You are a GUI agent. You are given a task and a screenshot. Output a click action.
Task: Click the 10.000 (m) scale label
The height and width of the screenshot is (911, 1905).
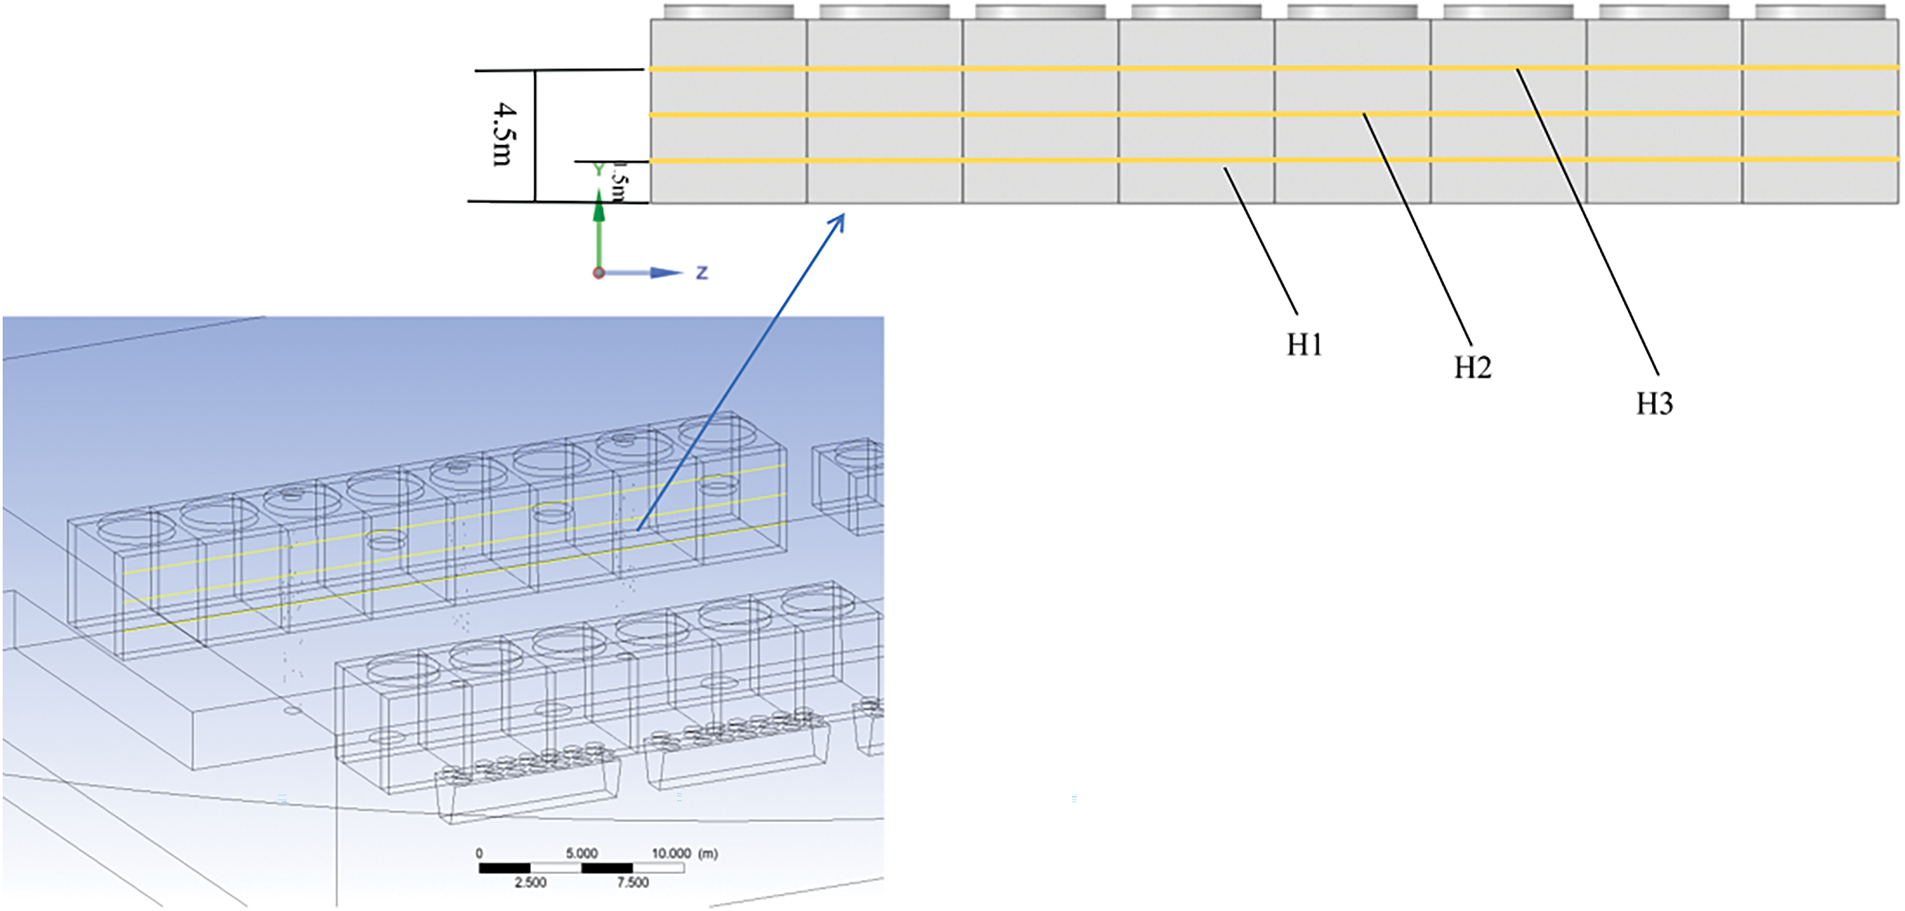(684, 853)
